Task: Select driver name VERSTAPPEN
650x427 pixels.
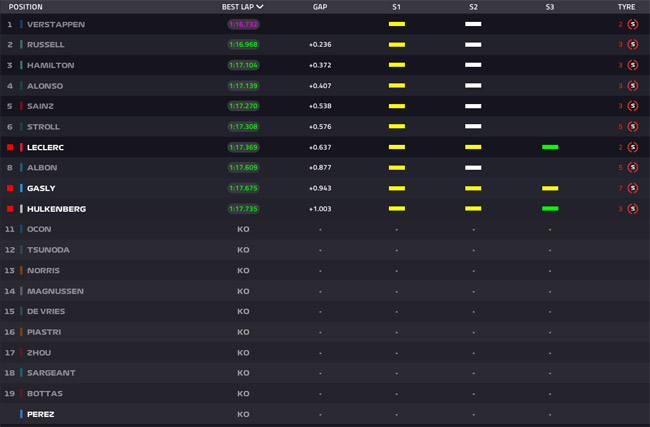Action: 56,24
